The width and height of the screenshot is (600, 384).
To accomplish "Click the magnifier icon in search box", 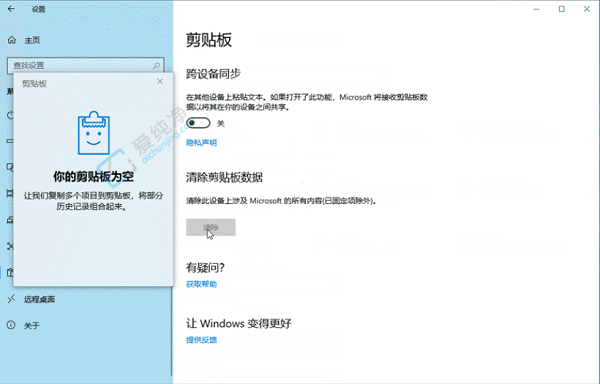I will point(156,66).
